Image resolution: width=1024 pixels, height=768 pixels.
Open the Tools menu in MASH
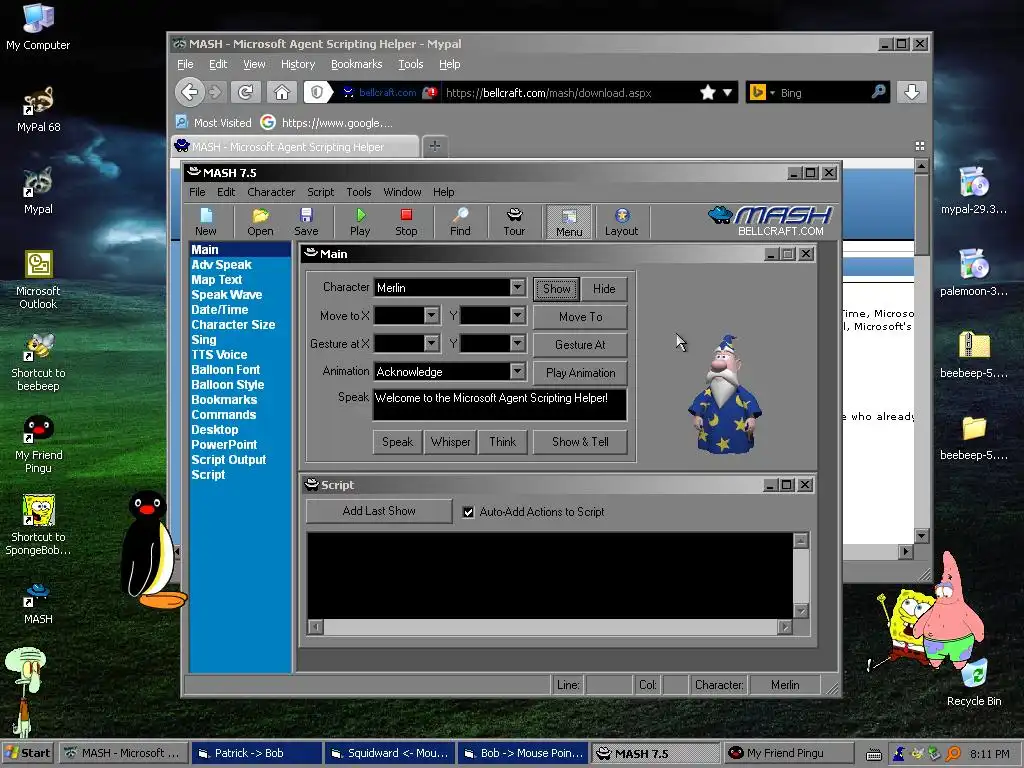[359, 192]
